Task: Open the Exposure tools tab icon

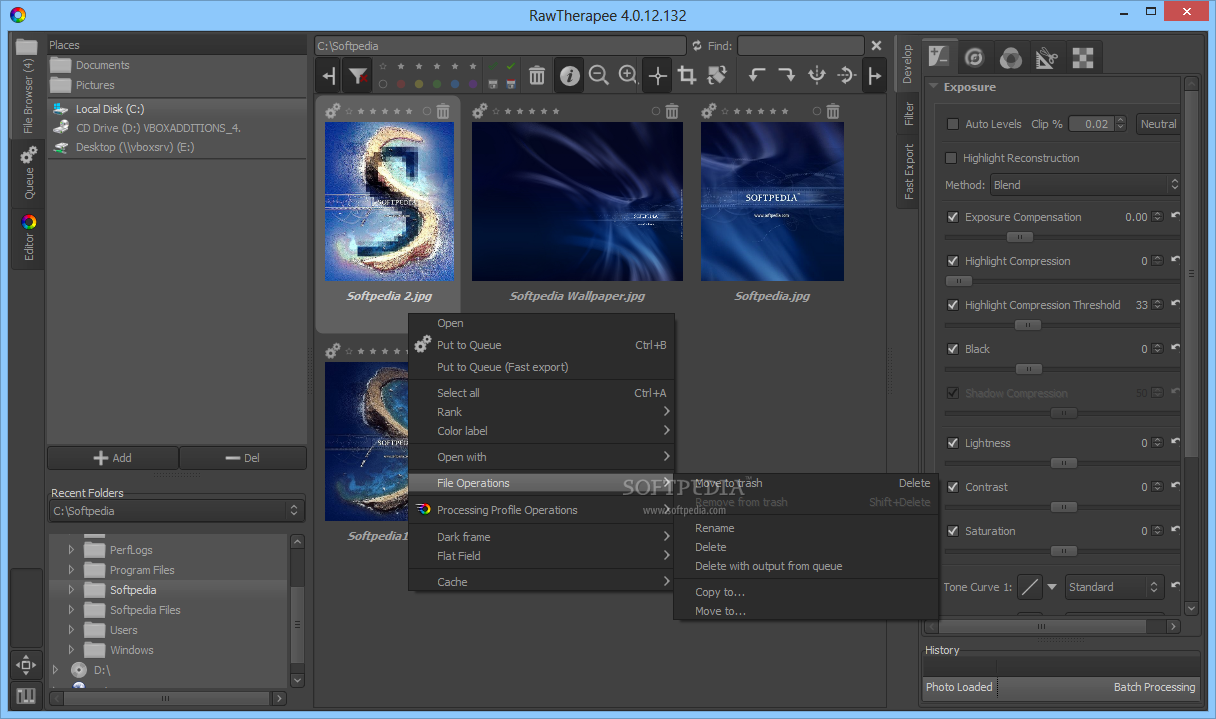Action: [941, 57]
